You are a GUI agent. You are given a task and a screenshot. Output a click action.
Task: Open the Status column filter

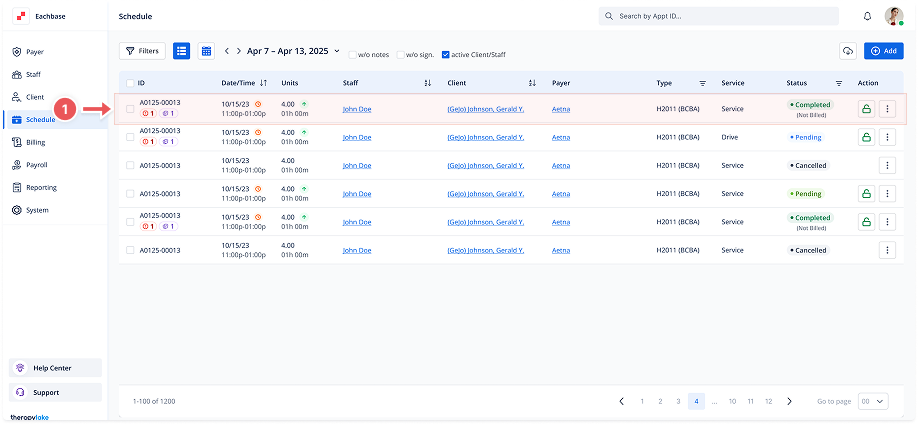click(x=839, y=83)
